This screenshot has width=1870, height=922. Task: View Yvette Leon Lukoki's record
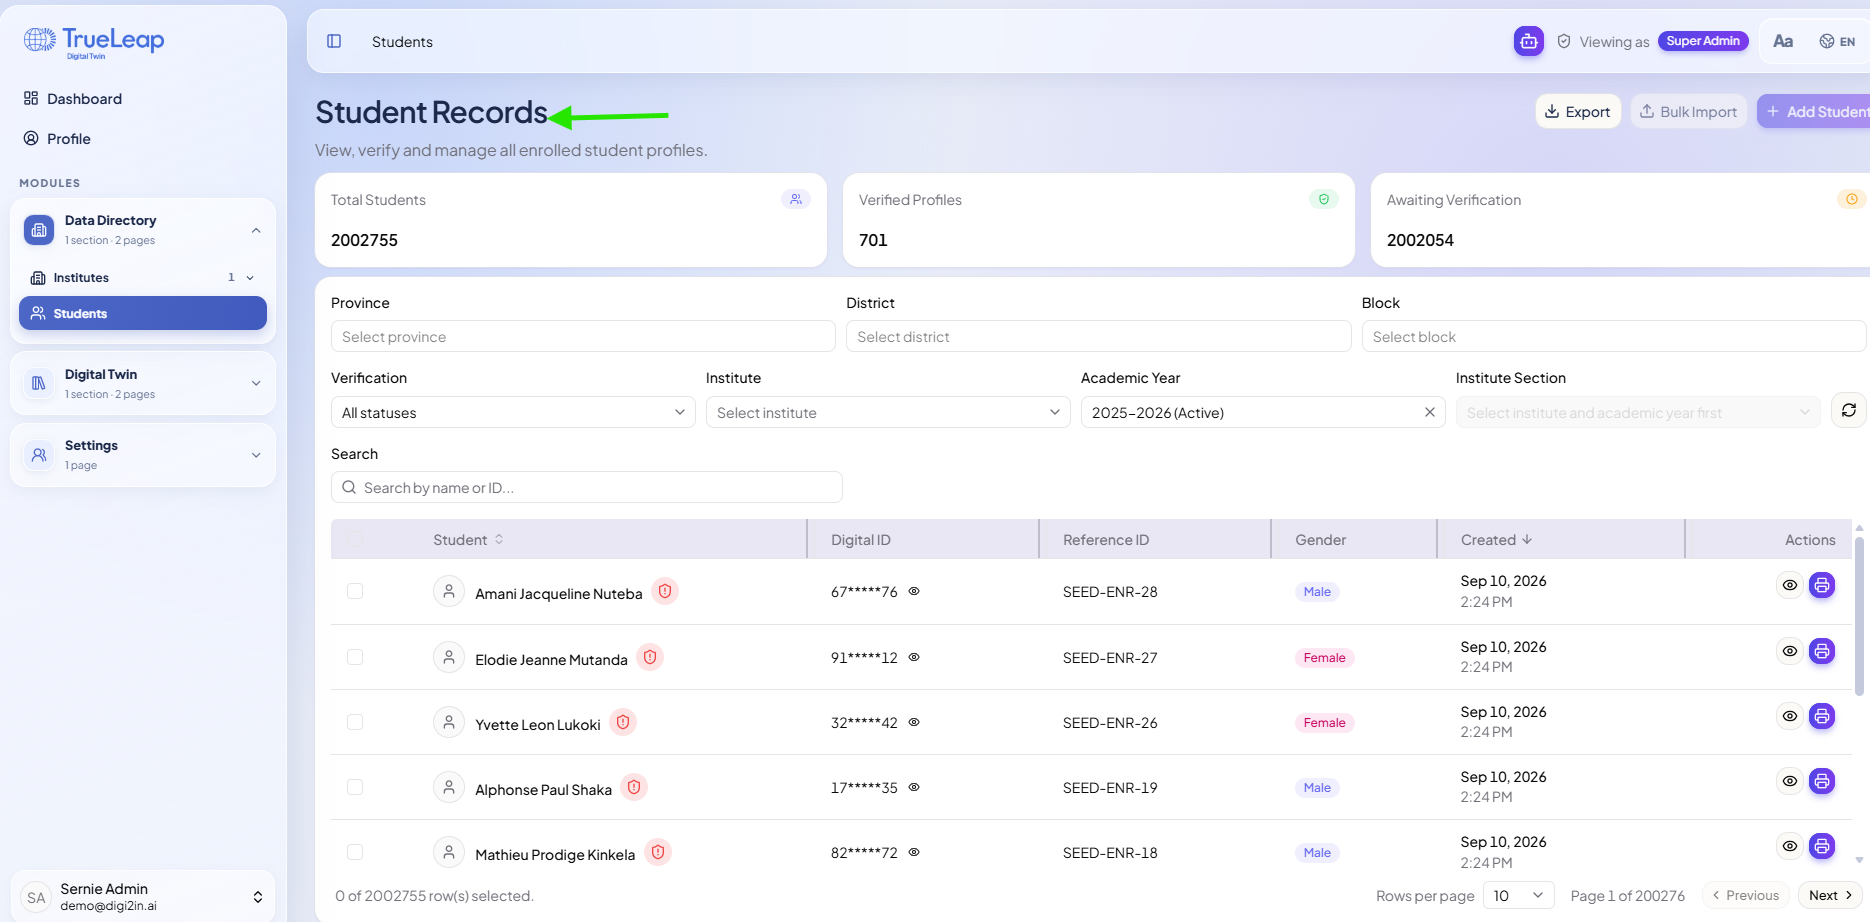1790,716
